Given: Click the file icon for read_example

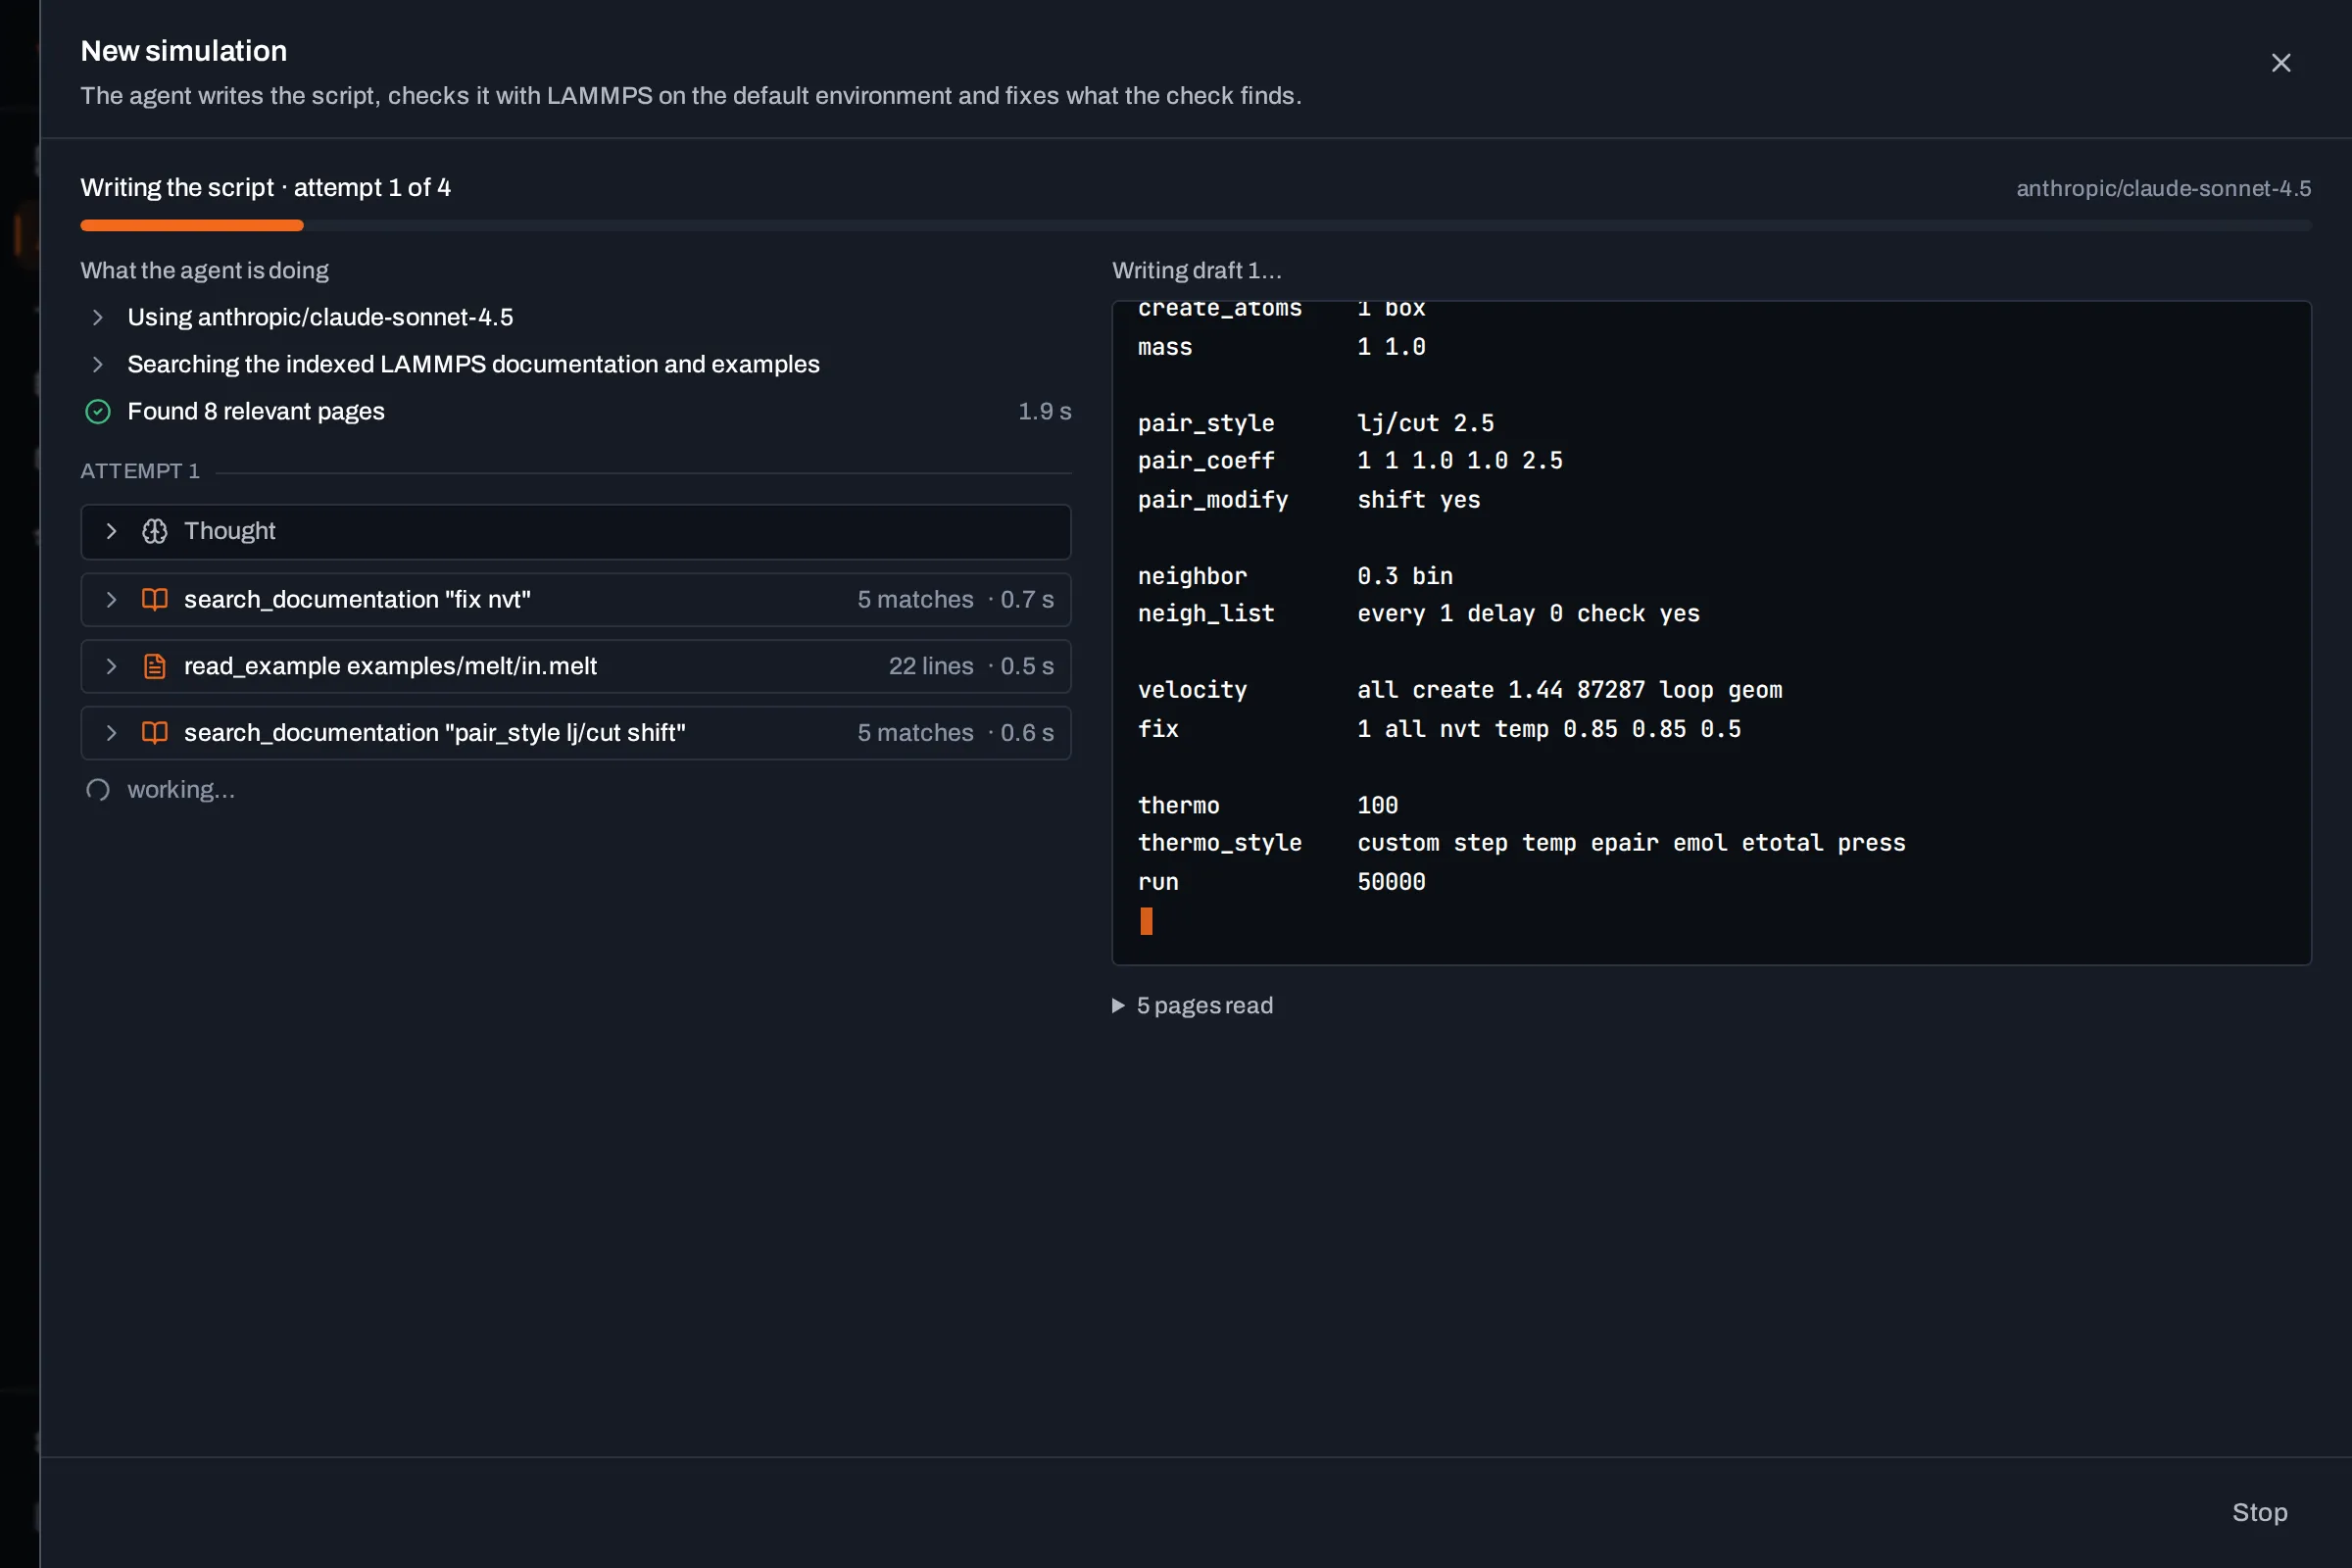Looking at the screenshot, I should click(155, 666).
